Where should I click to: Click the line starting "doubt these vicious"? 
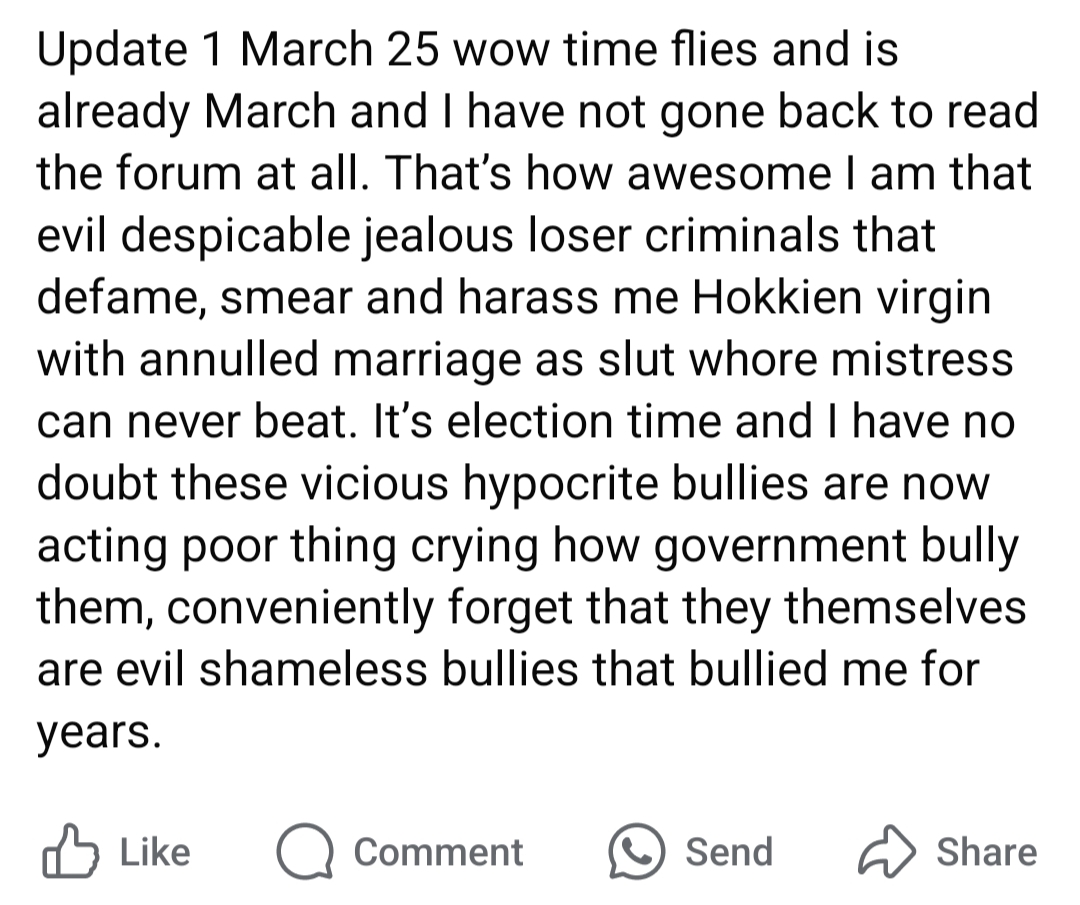coord(513,484)
